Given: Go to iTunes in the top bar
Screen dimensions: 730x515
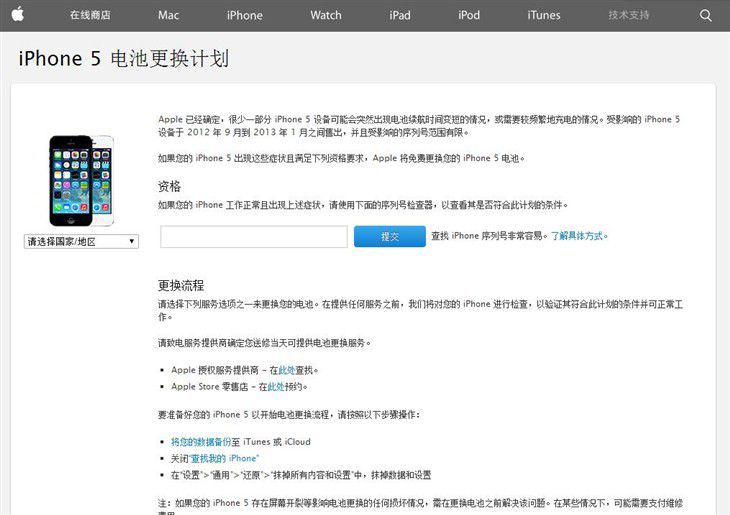Looking at the screenshot, I should point(544,15).
